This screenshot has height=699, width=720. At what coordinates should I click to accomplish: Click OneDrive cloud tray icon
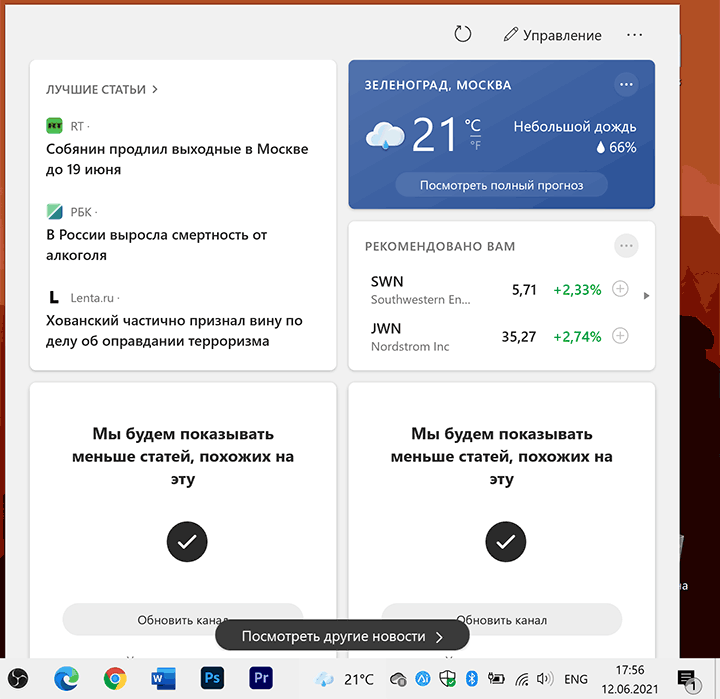[x=398, y=679]
